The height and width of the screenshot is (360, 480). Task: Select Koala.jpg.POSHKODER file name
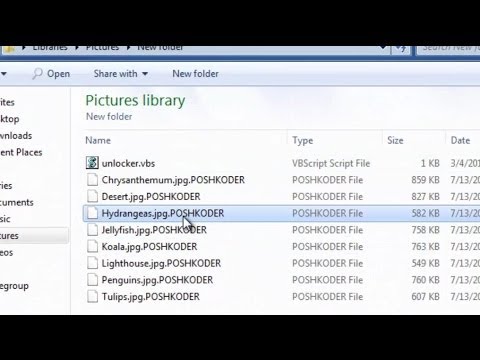pyautogui.click(x=149, y=247)
